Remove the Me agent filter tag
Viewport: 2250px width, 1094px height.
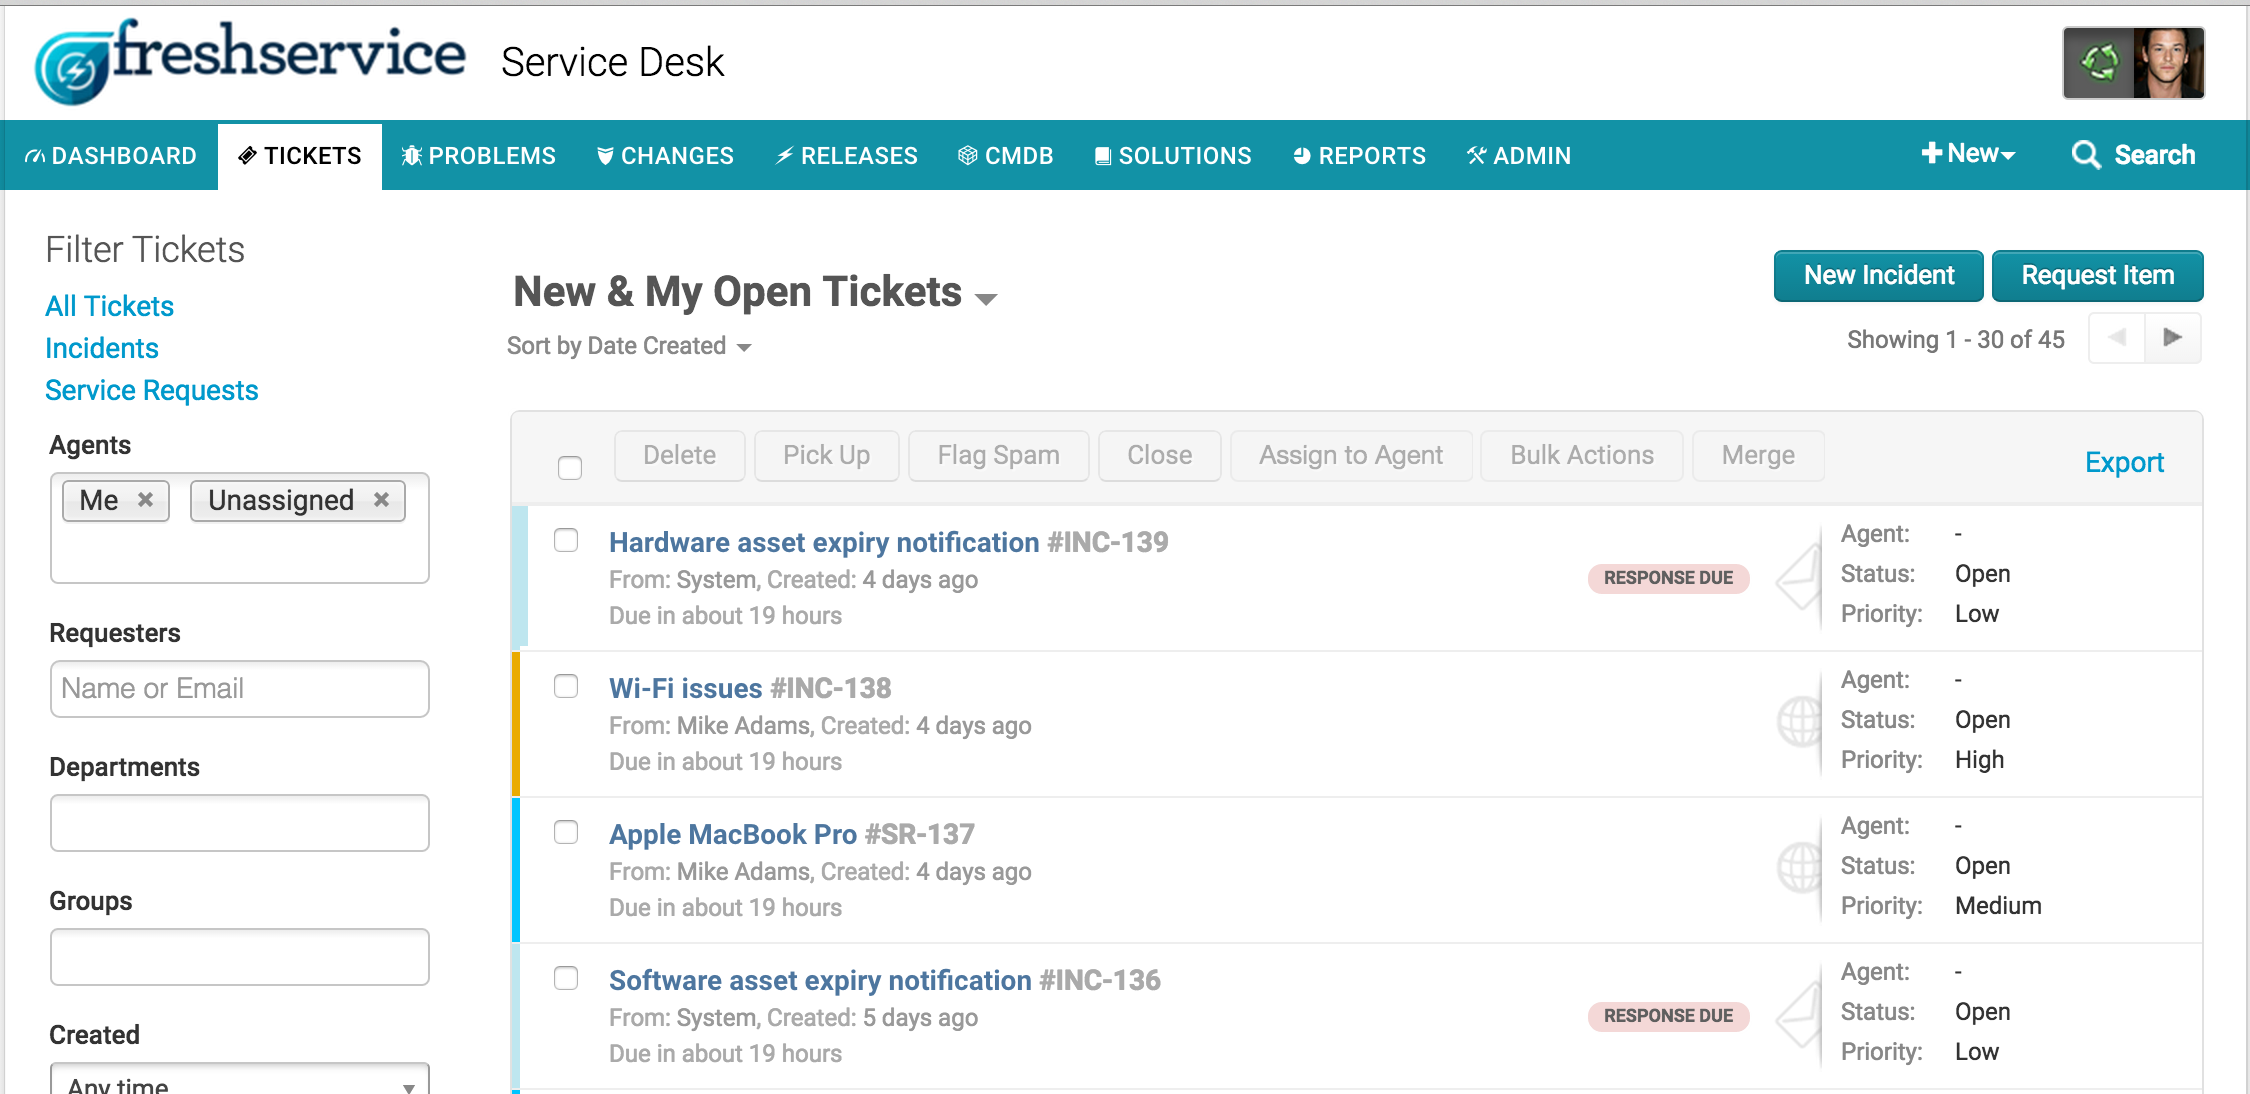pos(145,499)
